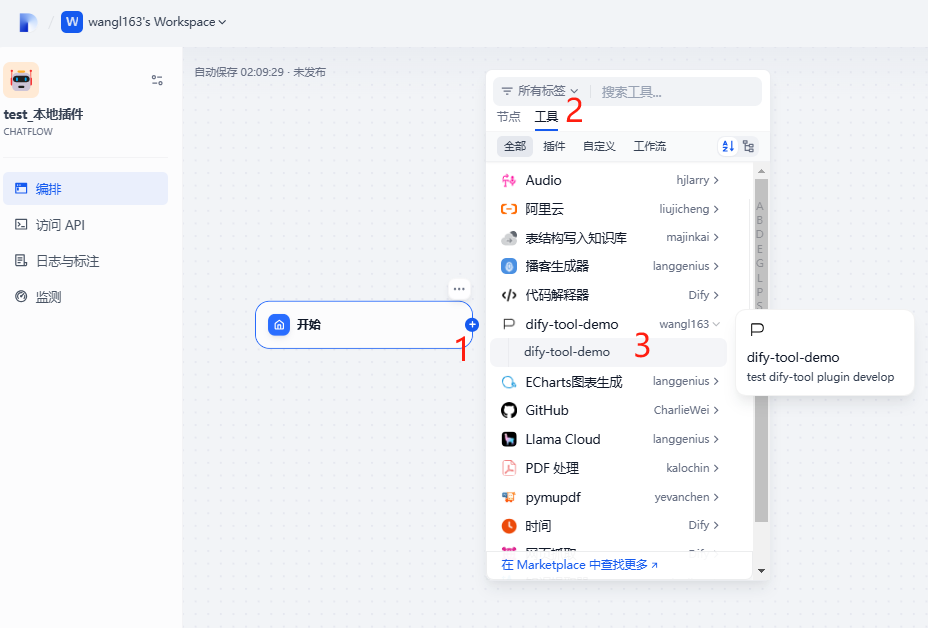Open wangl163's Workspace dropdown
Image resolution: width=928 pixels, height=628 pixels.
[x=157, y=22]
